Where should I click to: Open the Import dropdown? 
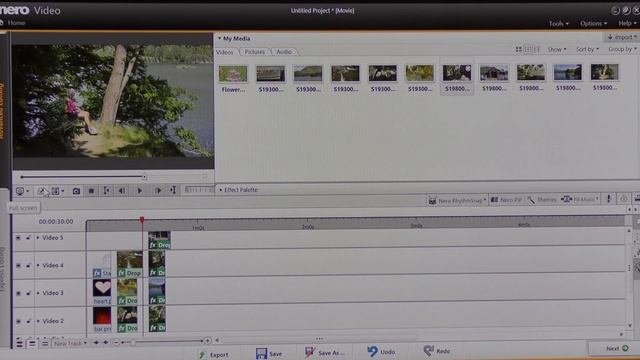click(x=622, y=37)
